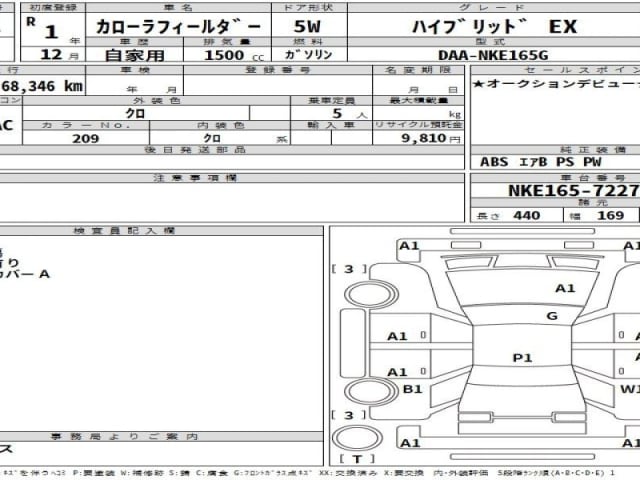Select the PS equipment label
The image size is (640, 480).
tap(565, 162)
